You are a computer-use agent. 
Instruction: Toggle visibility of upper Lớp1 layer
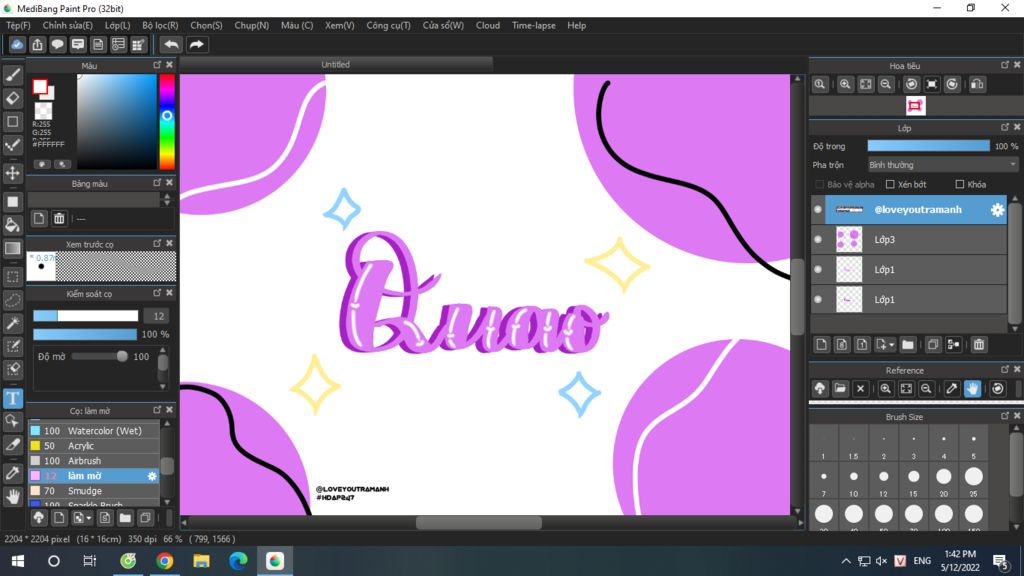coord(818,270)
